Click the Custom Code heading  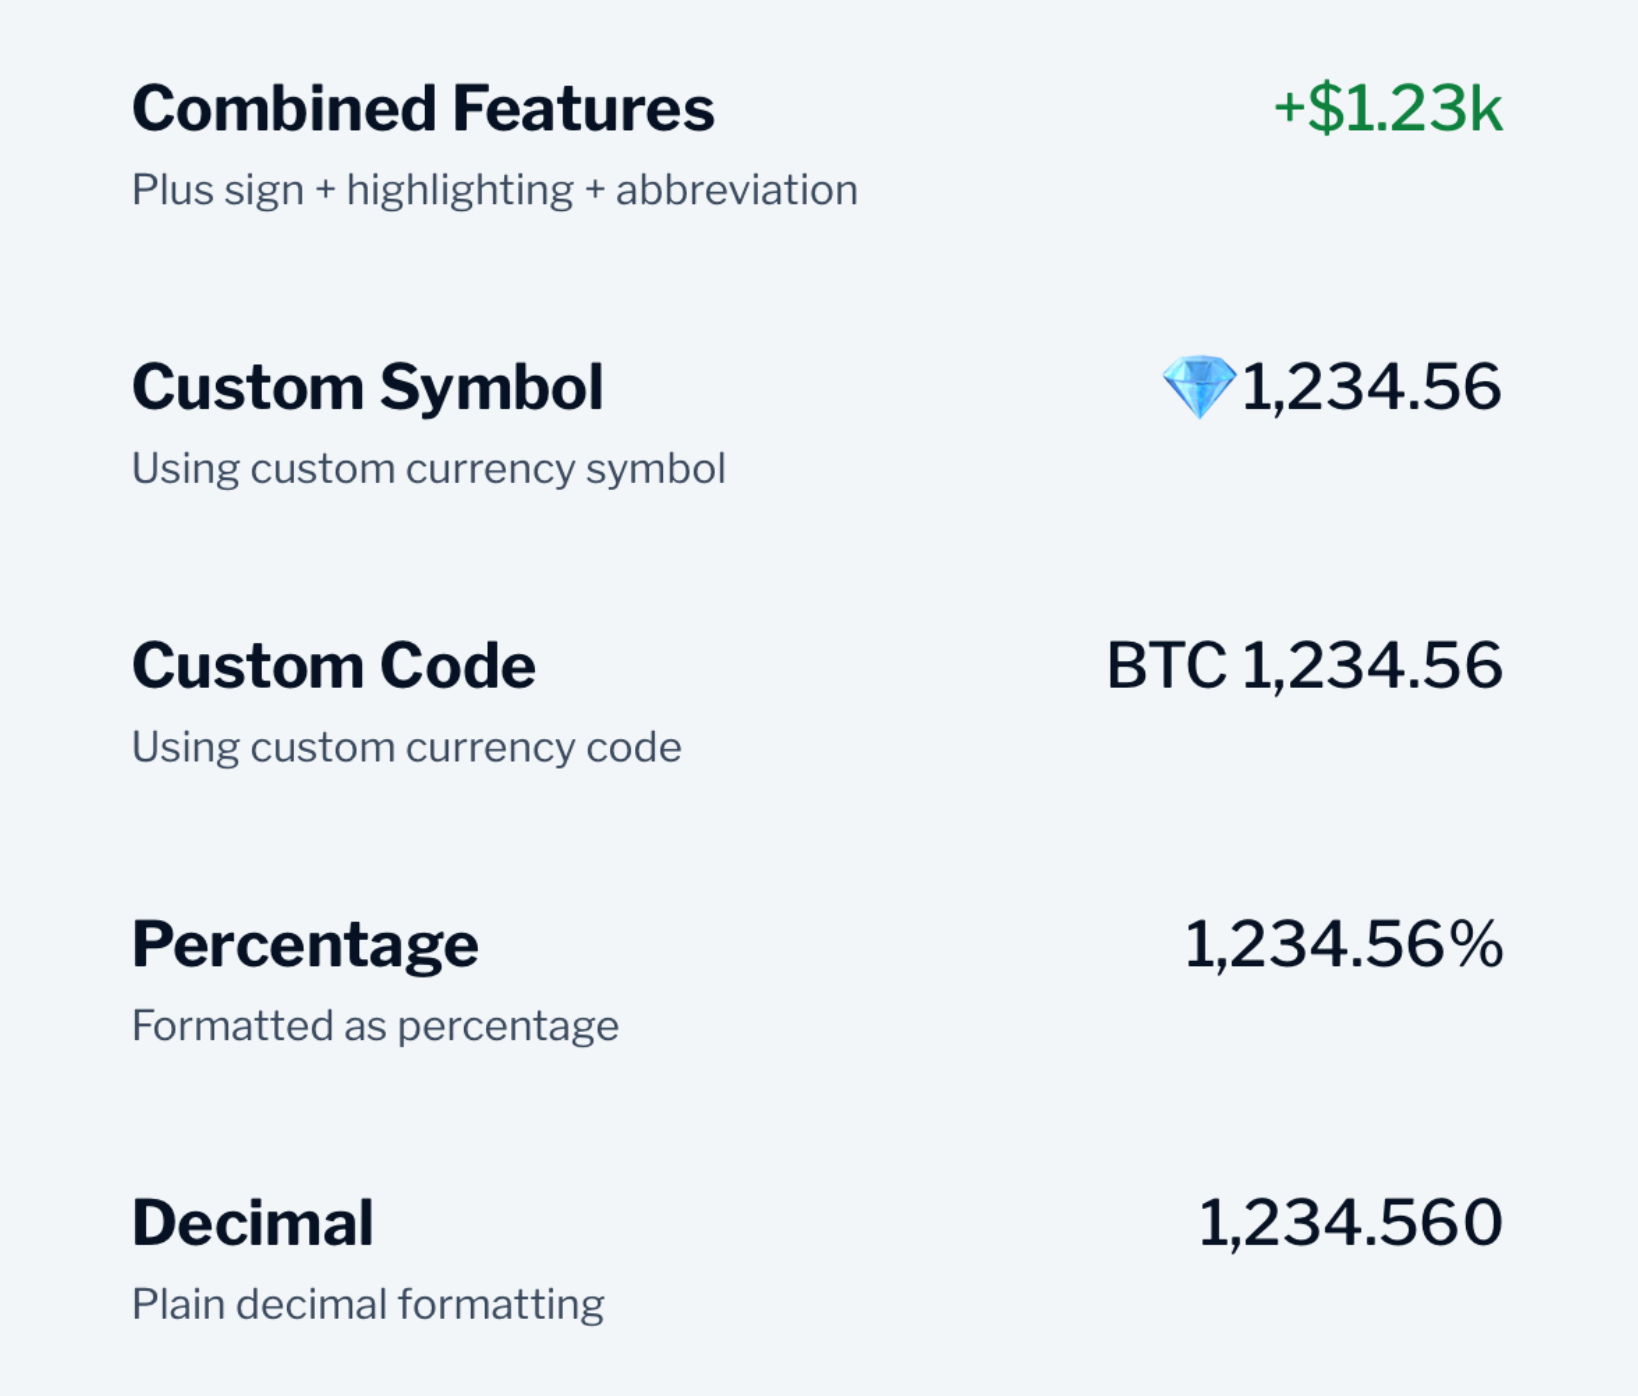(x=333, y=666)
